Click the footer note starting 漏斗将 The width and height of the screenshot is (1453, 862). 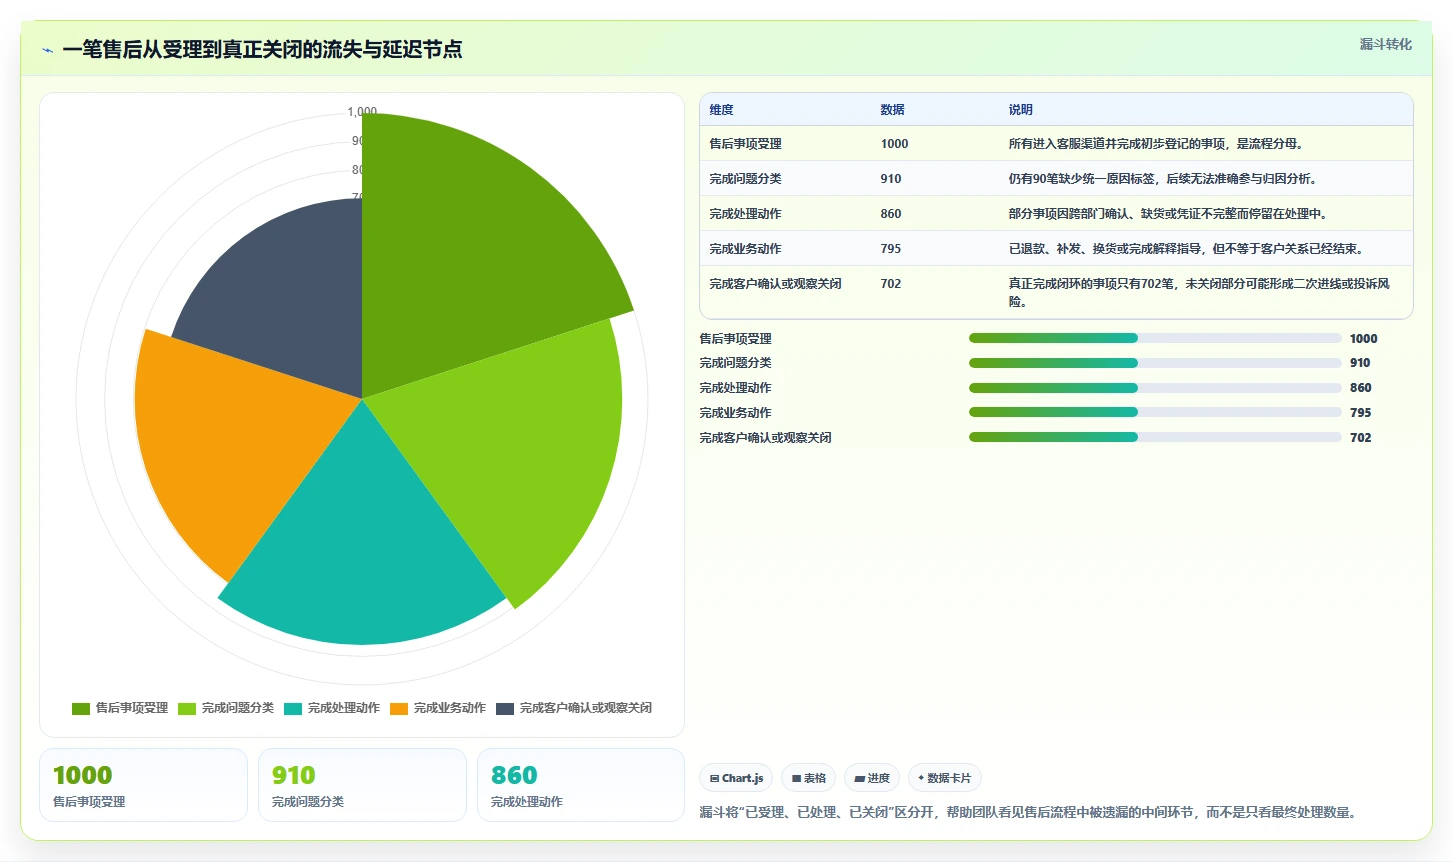(x=1030, y=812)
